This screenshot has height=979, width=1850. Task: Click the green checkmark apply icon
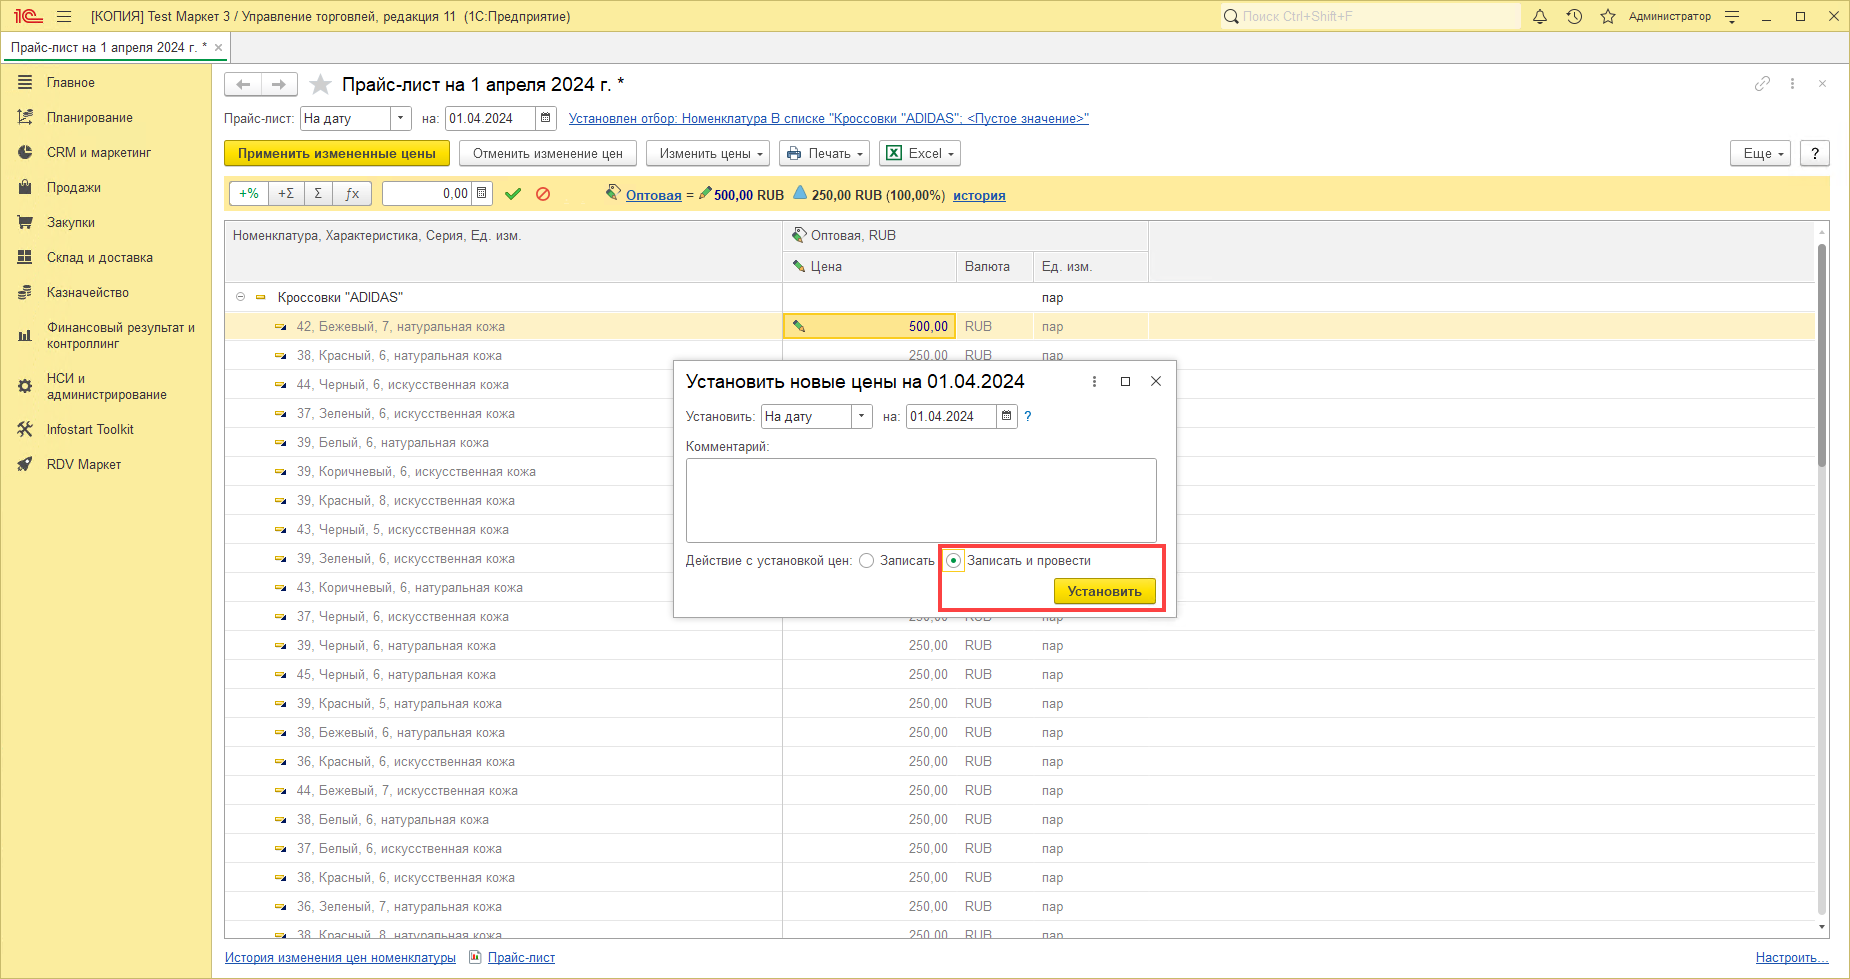pos(513,194)
